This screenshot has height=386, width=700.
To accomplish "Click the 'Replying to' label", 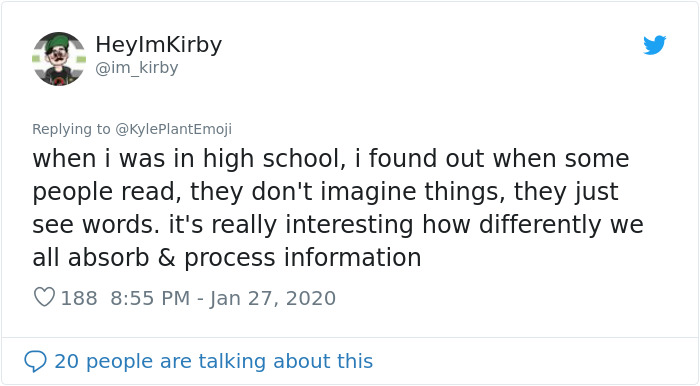I will 71,129.
